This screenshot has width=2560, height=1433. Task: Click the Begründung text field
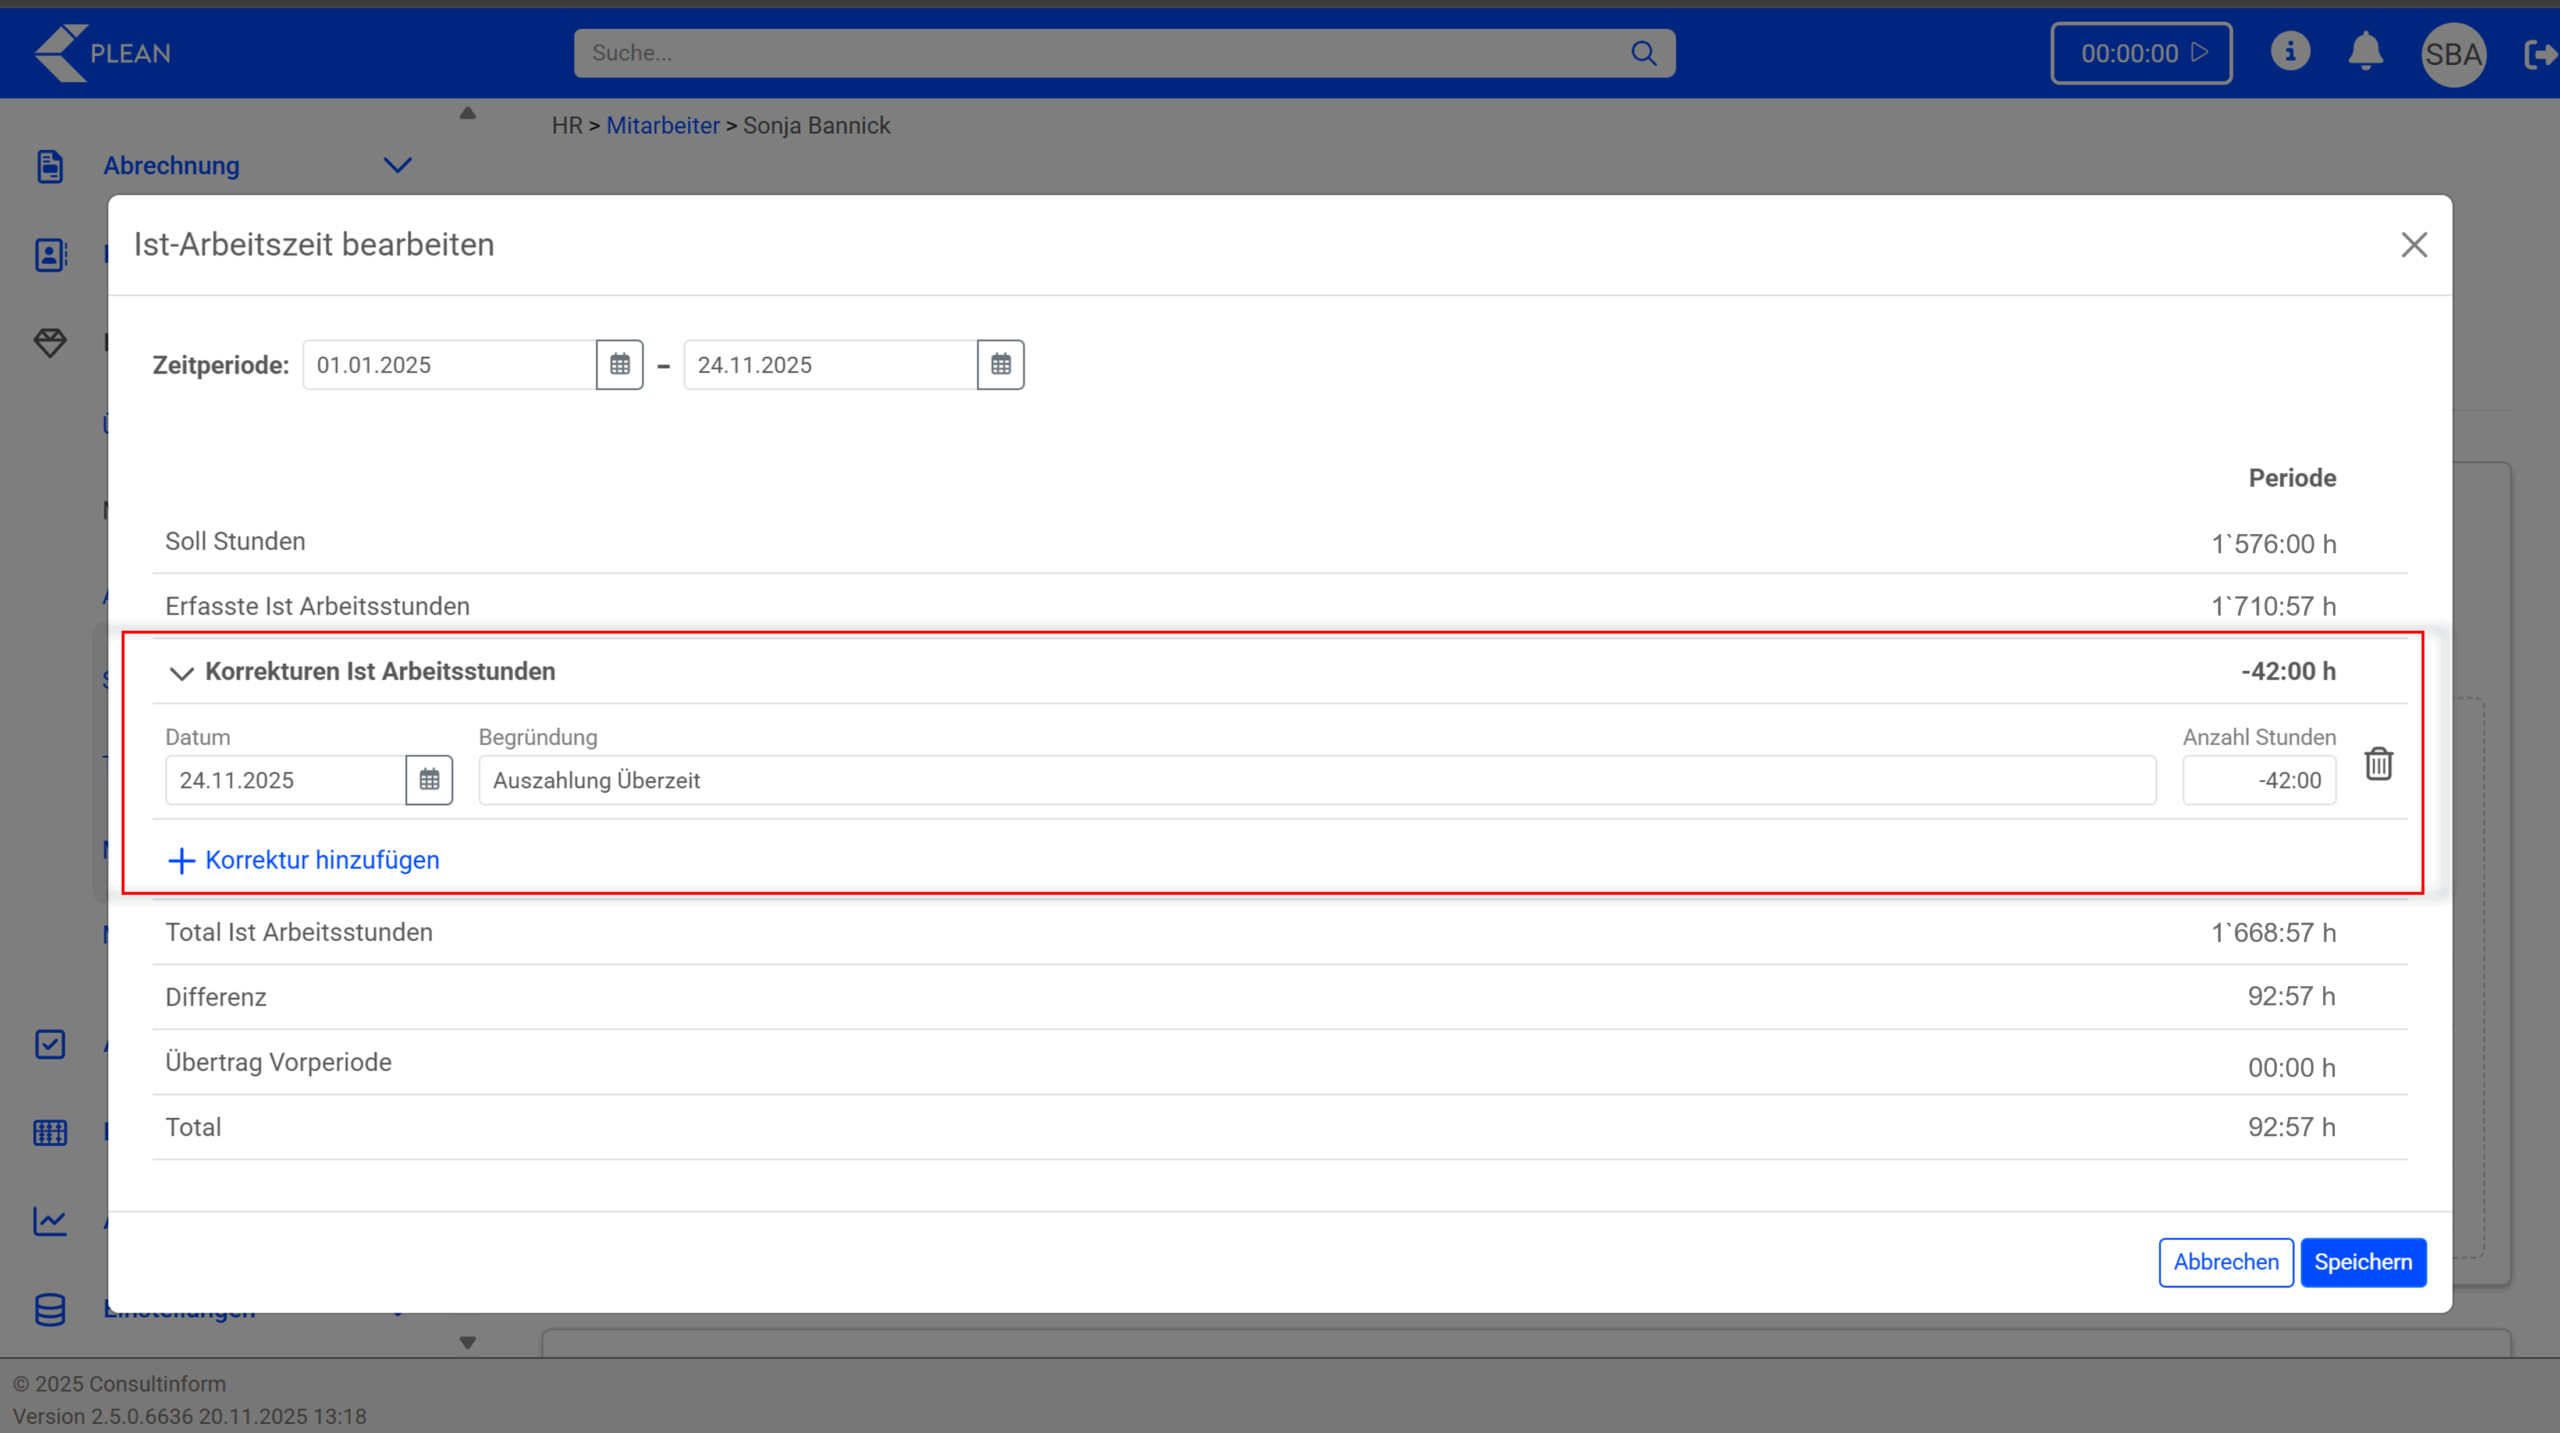pyautogui.click(x=1316, y=780)
